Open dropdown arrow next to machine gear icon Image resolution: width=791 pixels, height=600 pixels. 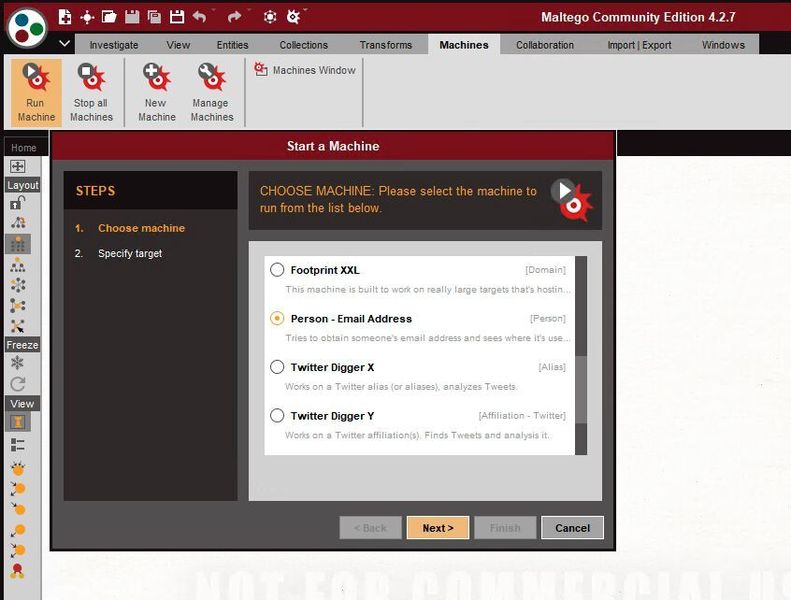pyautogui.click(x=305, y=10)
